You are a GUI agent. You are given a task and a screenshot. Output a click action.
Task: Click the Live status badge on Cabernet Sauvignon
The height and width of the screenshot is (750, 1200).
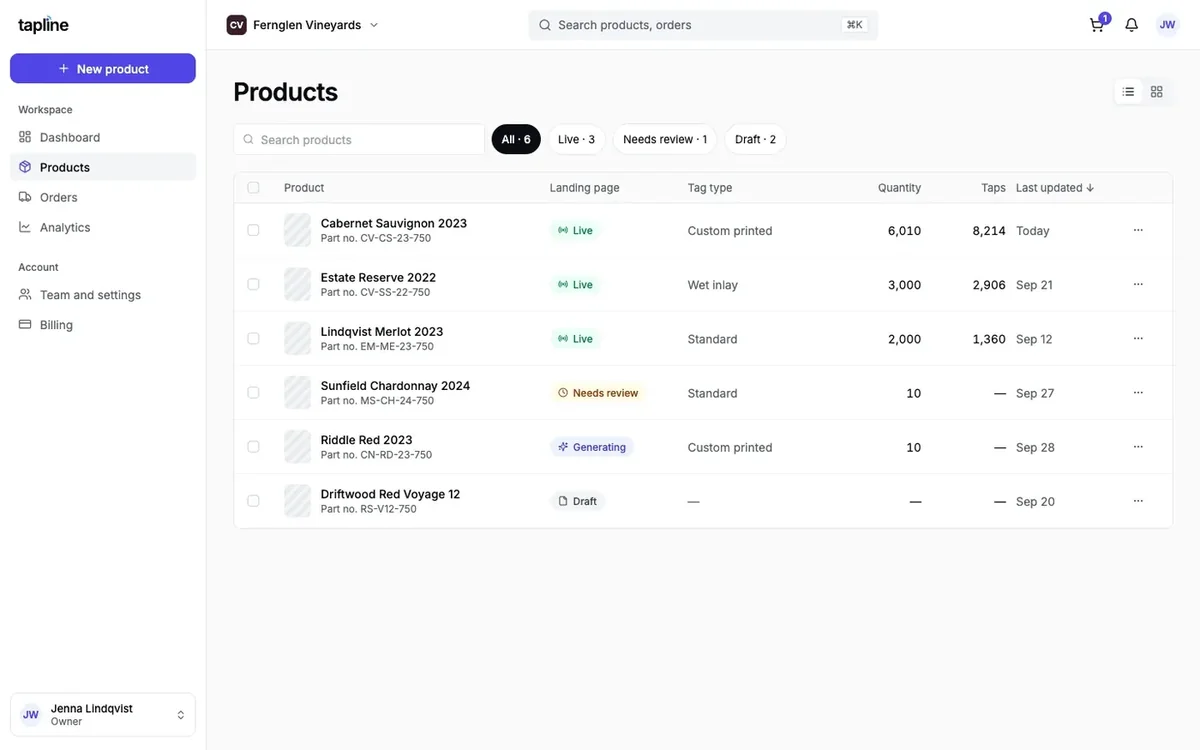click(x=575, y=231)
